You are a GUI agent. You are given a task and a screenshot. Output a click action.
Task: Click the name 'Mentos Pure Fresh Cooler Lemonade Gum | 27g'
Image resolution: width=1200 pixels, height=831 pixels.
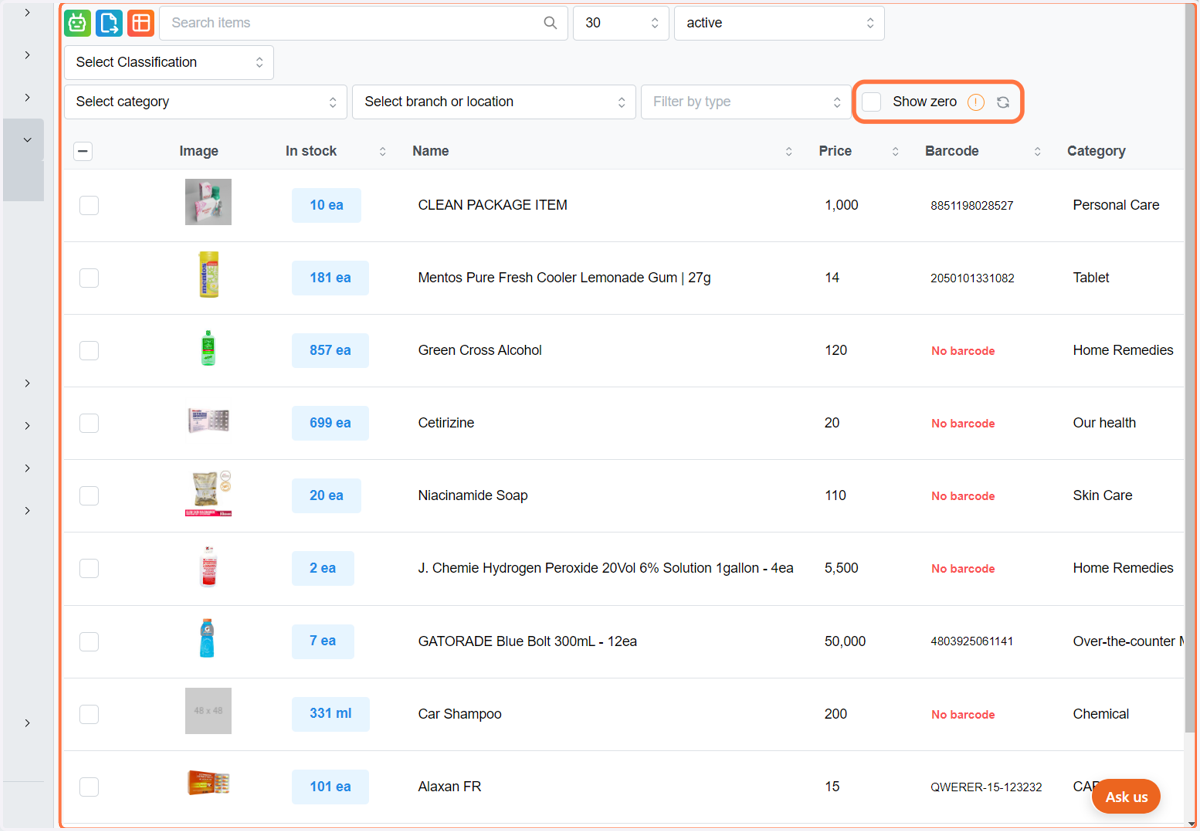(x=564, y=278)
